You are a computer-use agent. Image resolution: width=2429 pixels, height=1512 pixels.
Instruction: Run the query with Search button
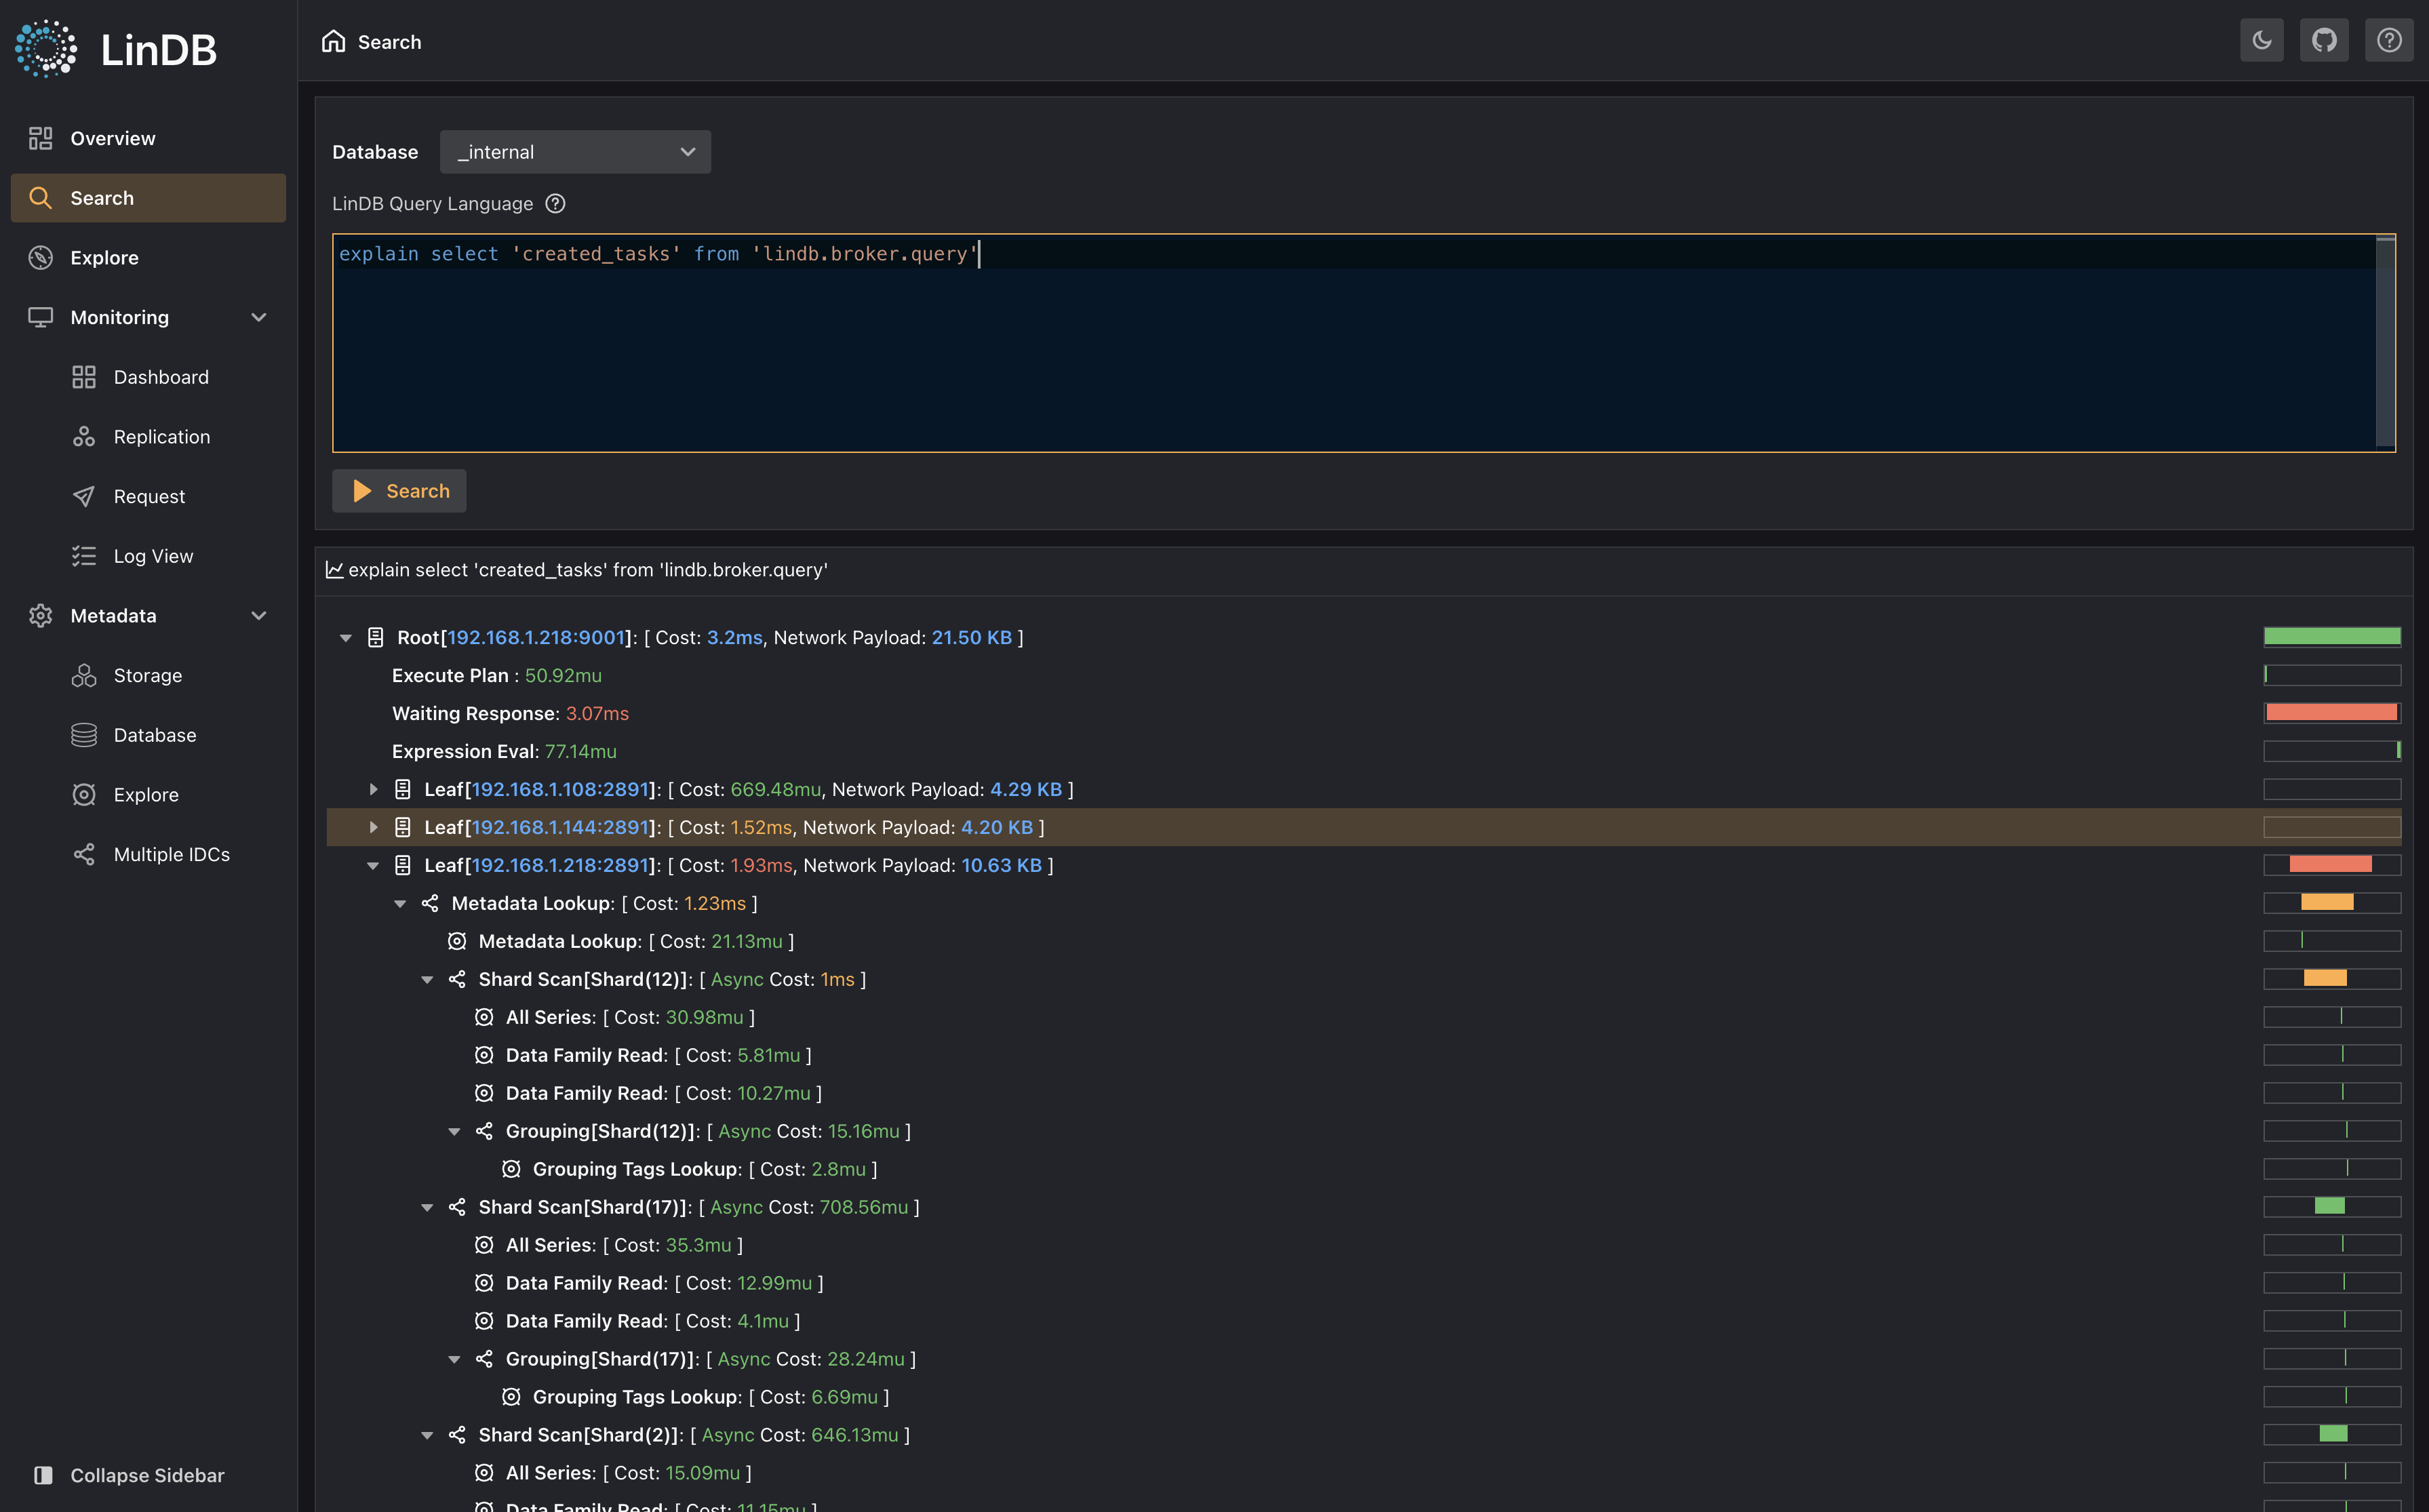pos(399,491)
